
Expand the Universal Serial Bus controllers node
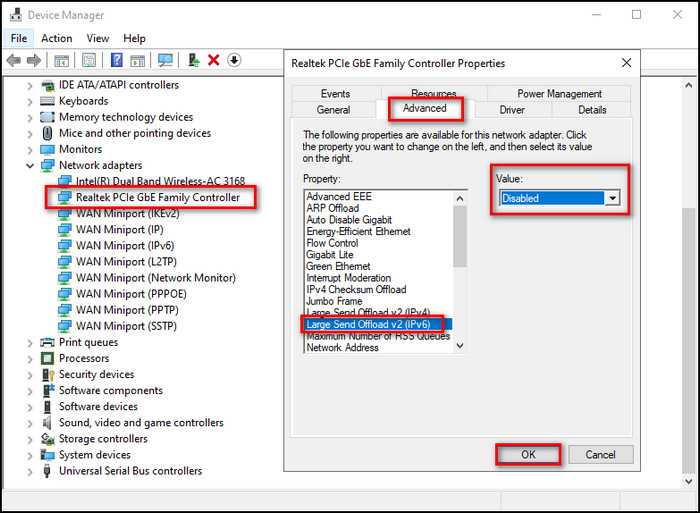tap(30, 471)
